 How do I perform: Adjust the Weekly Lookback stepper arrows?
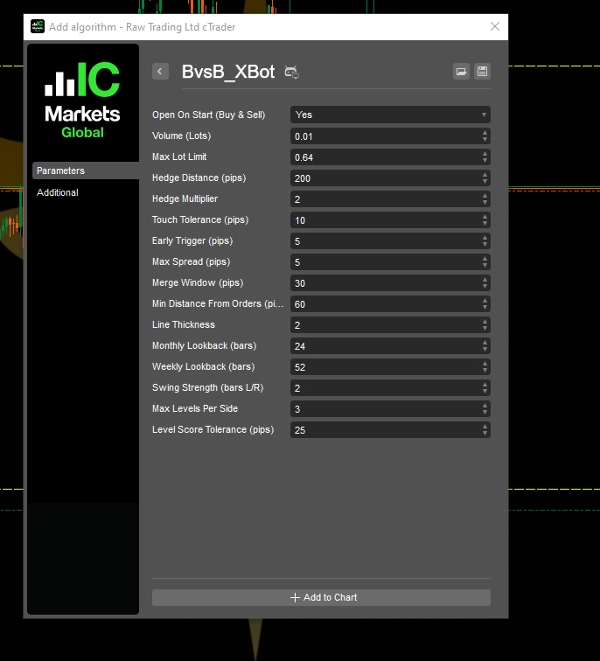pyautogui.click(x=485, y=367)
